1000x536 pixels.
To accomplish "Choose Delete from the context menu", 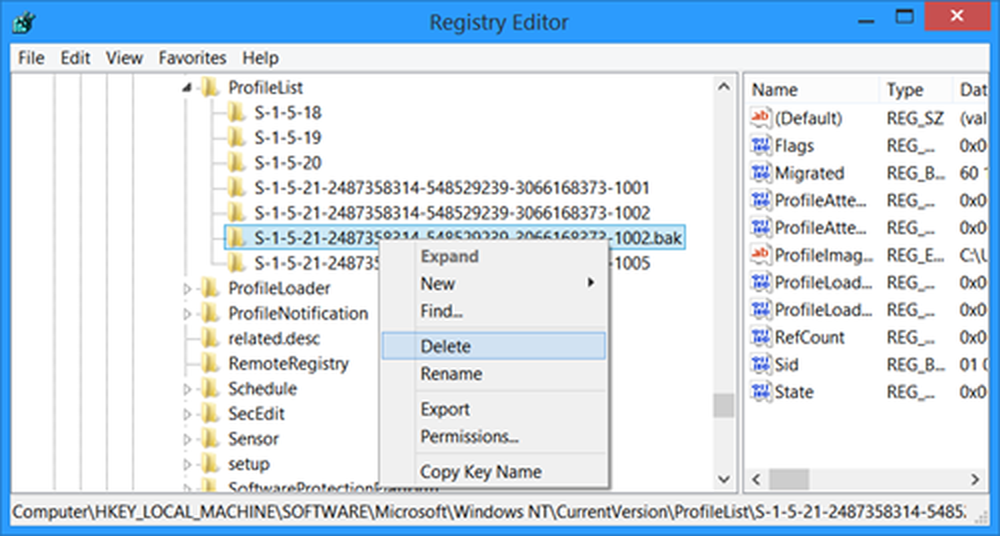I will pos(445,346).
